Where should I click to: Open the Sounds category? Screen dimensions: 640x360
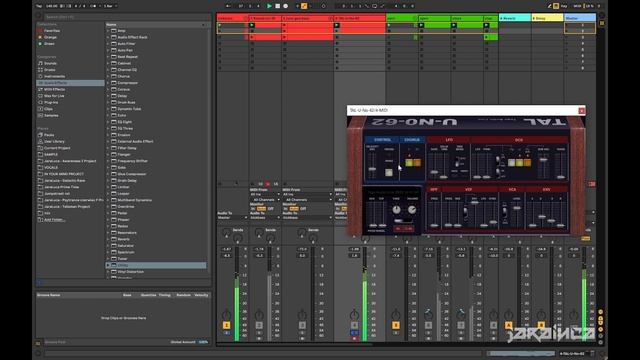click(x=50, y=63)
